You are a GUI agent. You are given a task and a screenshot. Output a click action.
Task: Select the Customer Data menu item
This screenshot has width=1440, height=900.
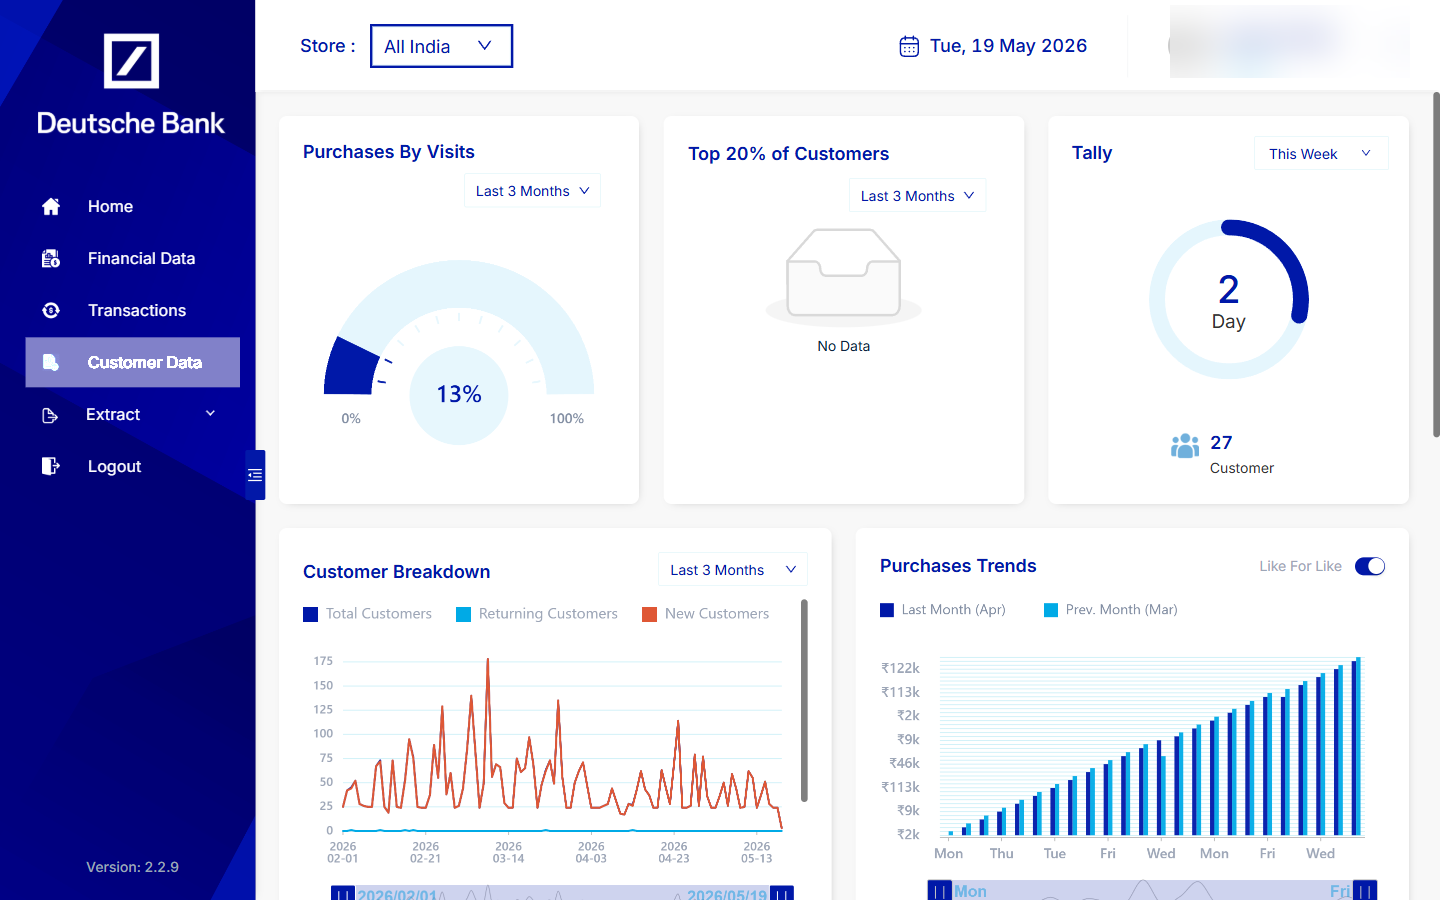point(132,362)
